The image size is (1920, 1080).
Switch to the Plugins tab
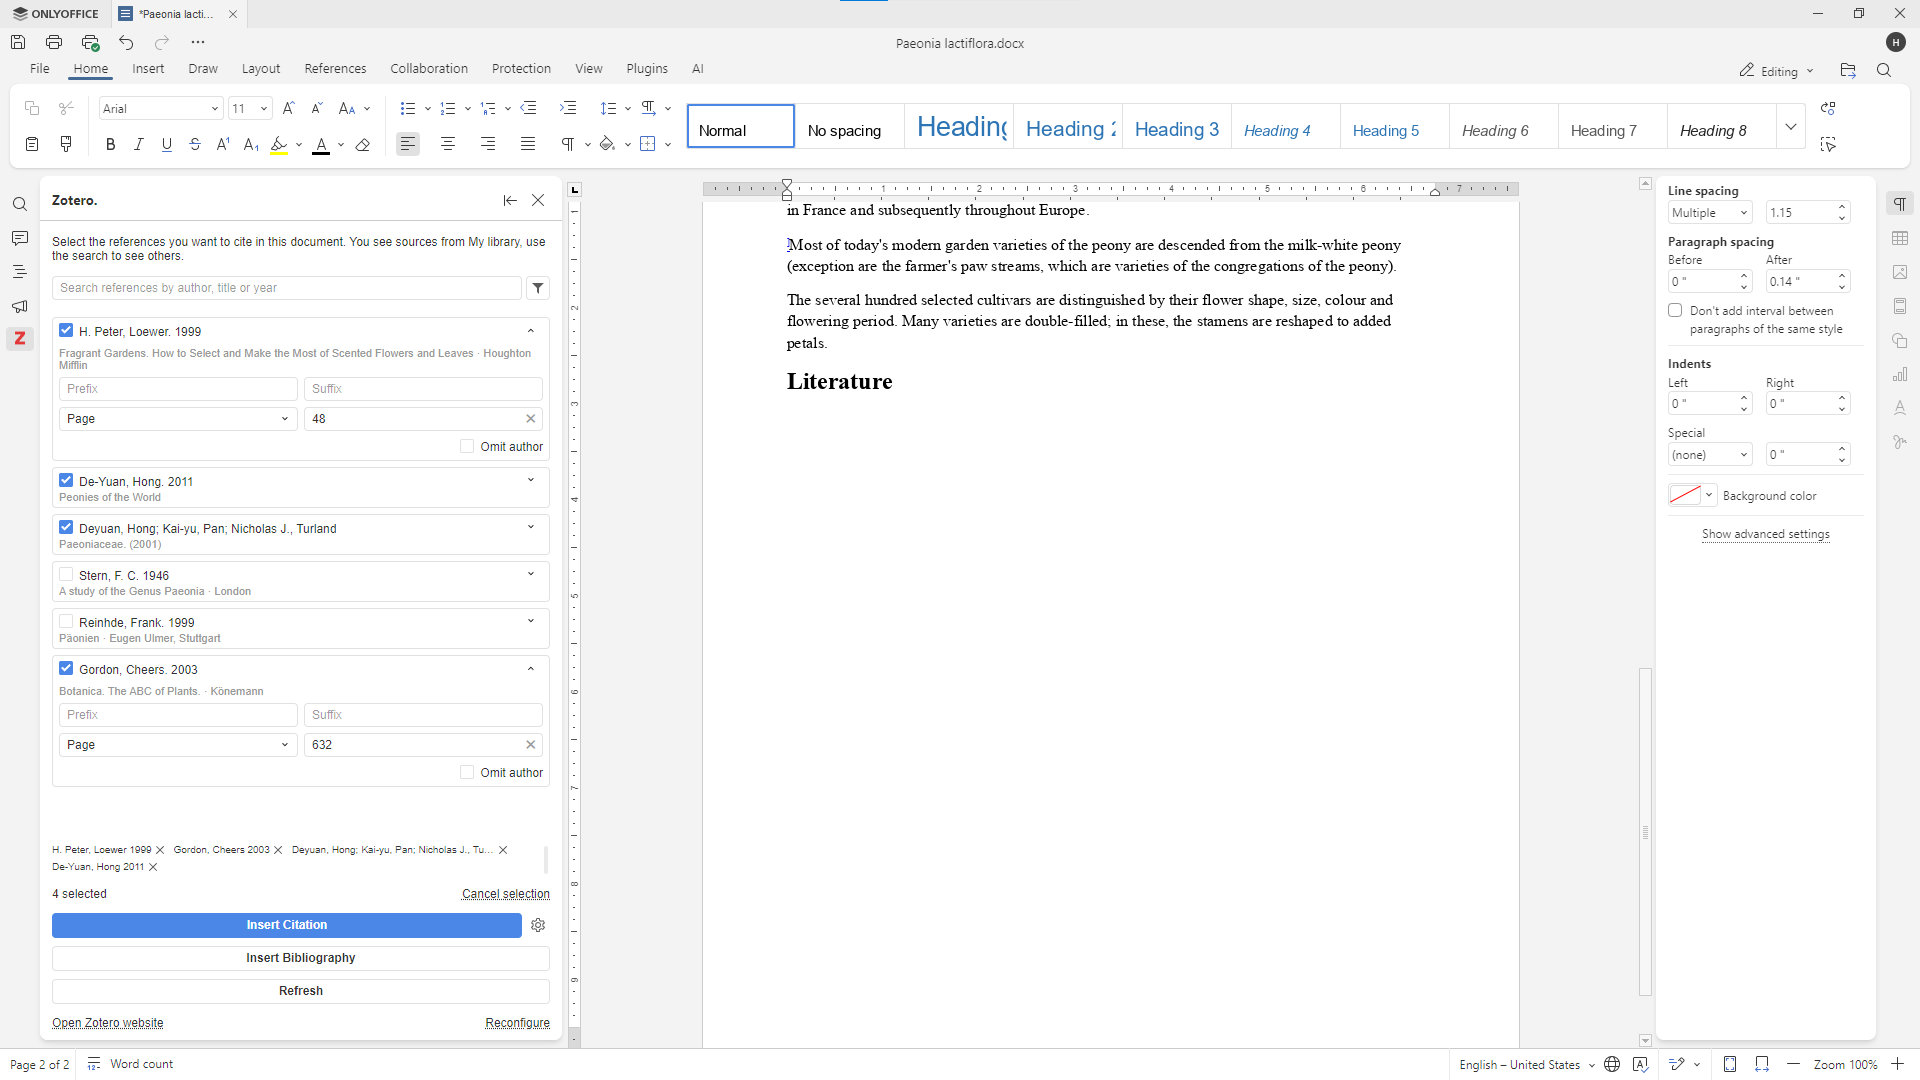tap(647, 68)
